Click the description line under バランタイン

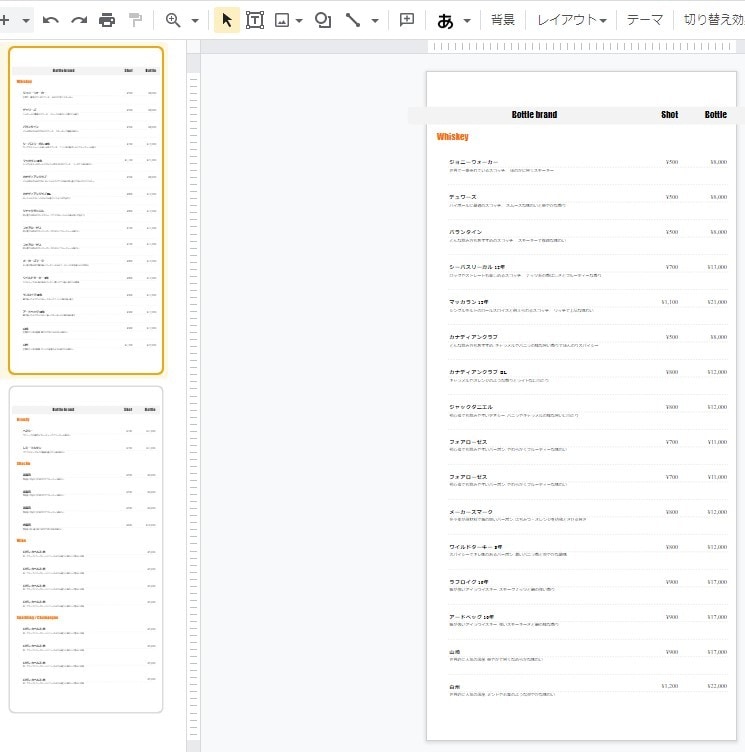(x=508, y=240)
